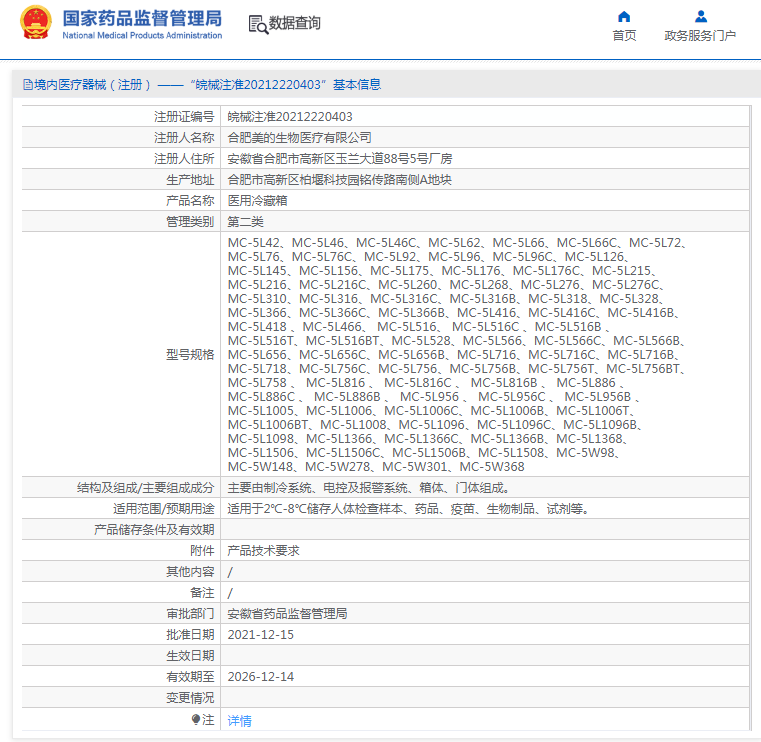Click 适用范围/预期用途 row label
This screenshot has width=761, height=742.
pyautogui.click(x=164, y=509)
